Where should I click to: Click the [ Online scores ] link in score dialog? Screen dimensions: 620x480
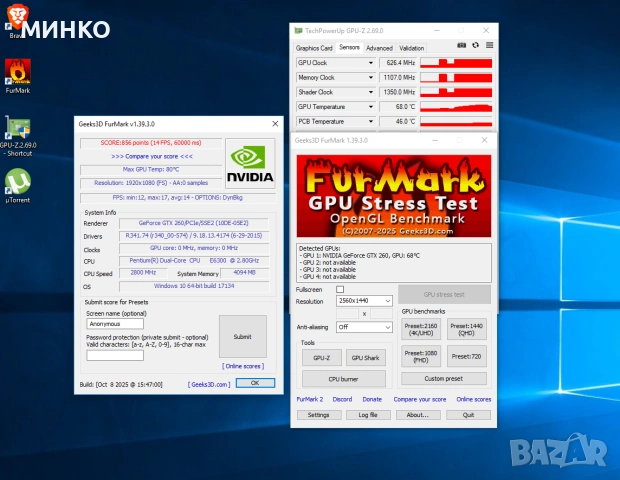pos(243,366)
